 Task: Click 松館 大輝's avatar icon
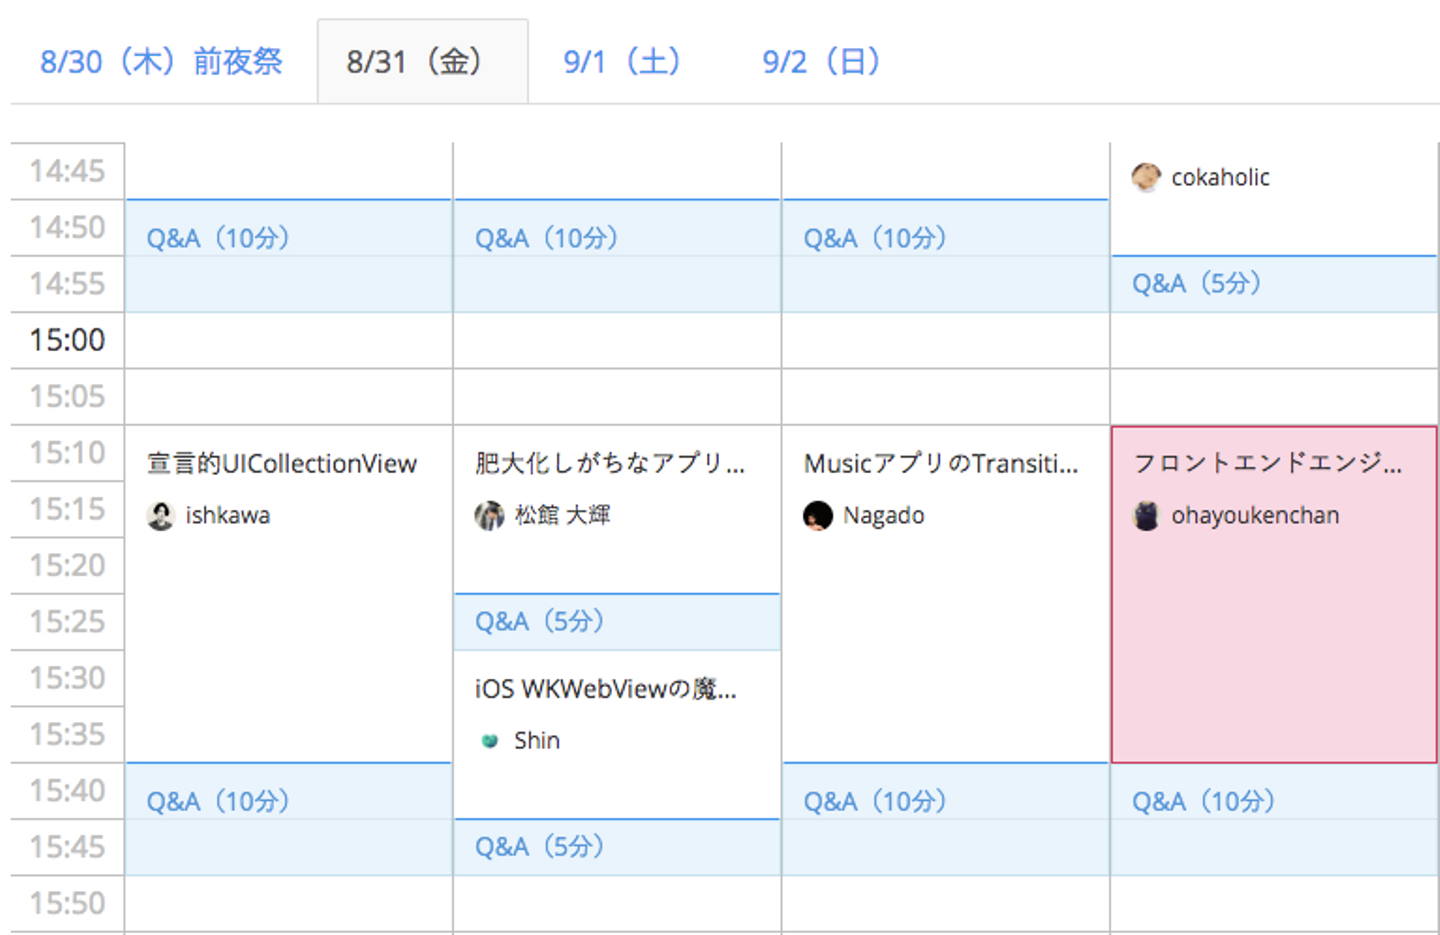coord(489,516)
